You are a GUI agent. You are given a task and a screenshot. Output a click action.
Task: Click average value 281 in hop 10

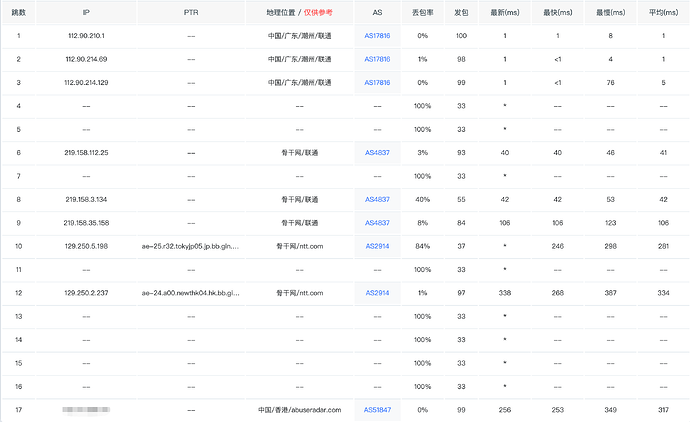click(663, 246)
